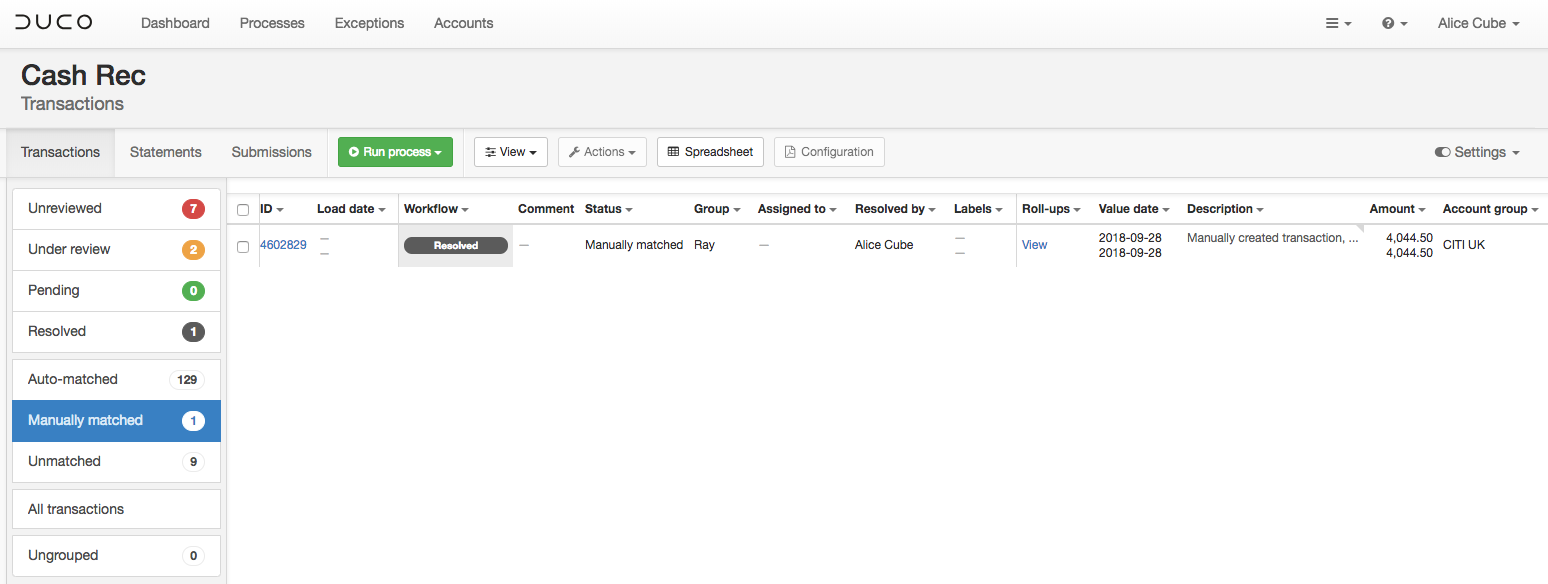Open Exceptions in top navigation

pyautogui.click(x=369, y=23)
